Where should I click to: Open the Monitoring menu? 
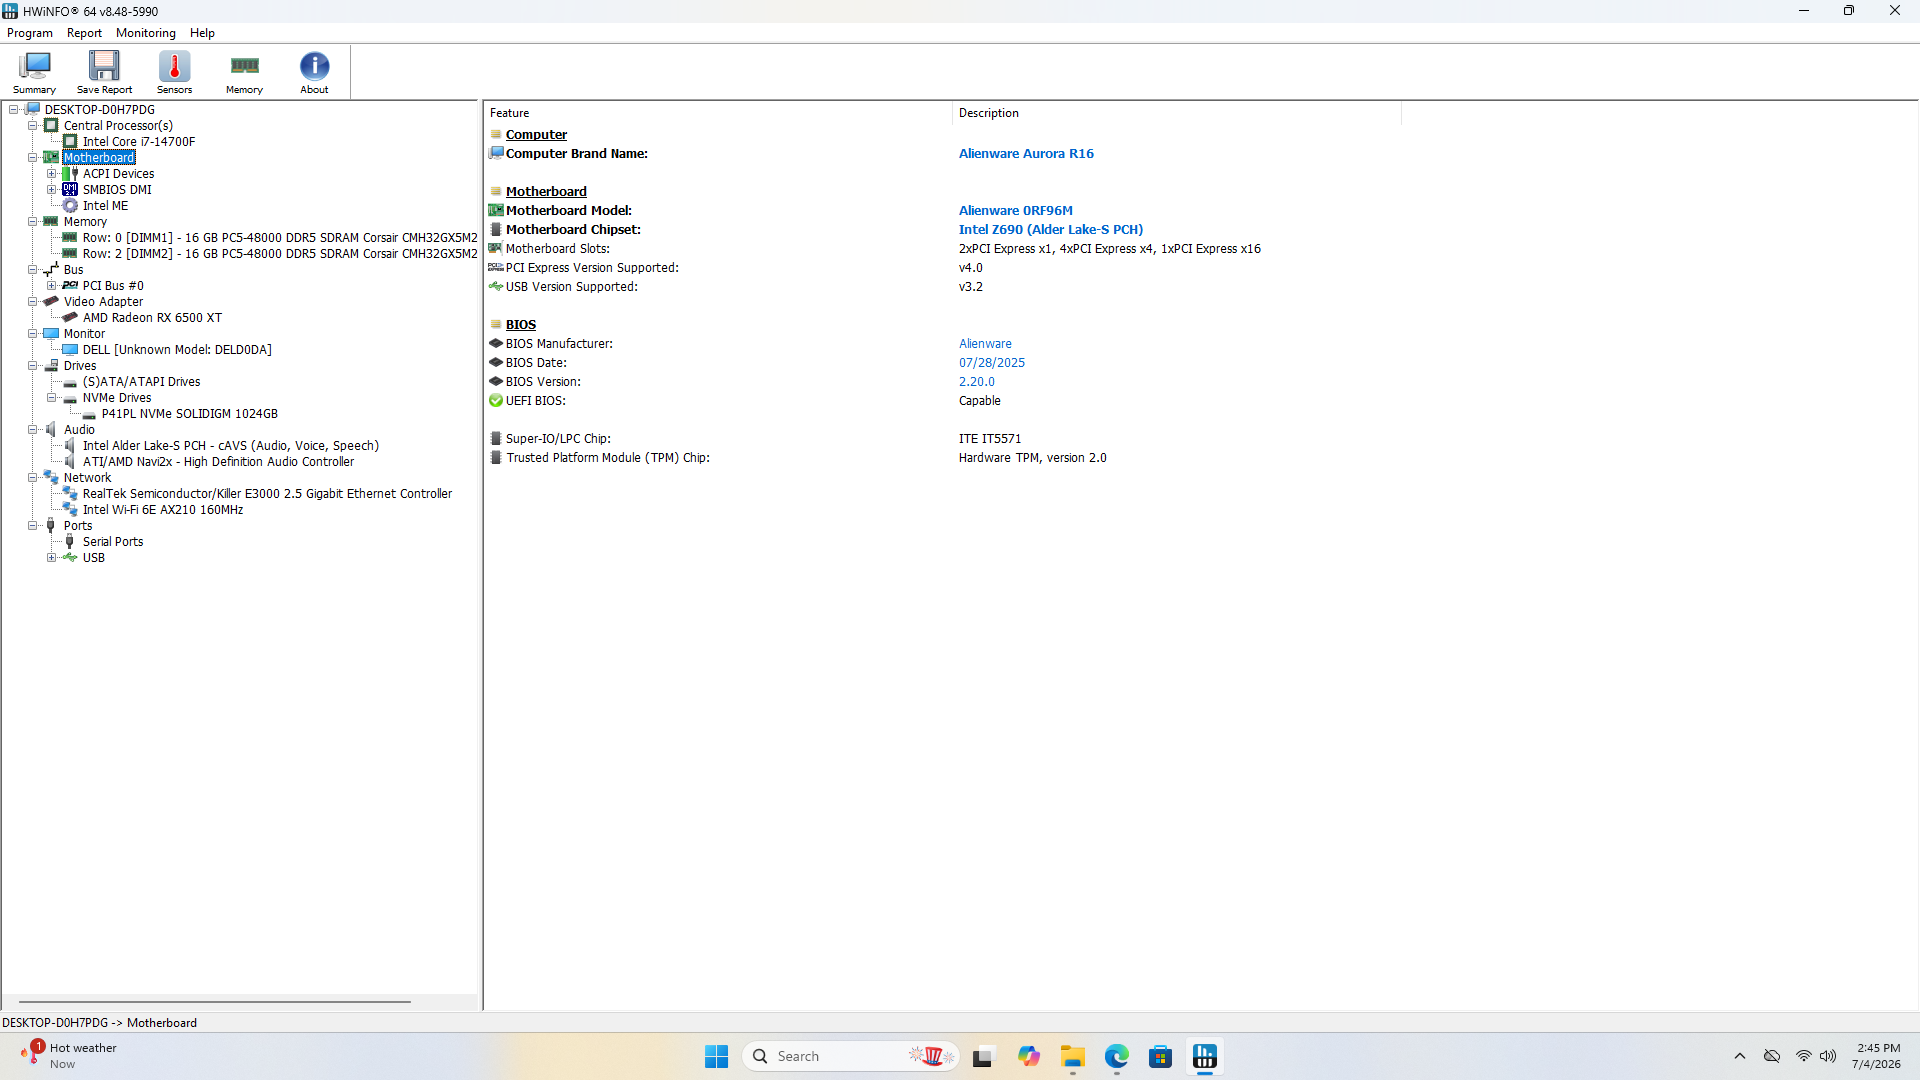tap(146, 33)
